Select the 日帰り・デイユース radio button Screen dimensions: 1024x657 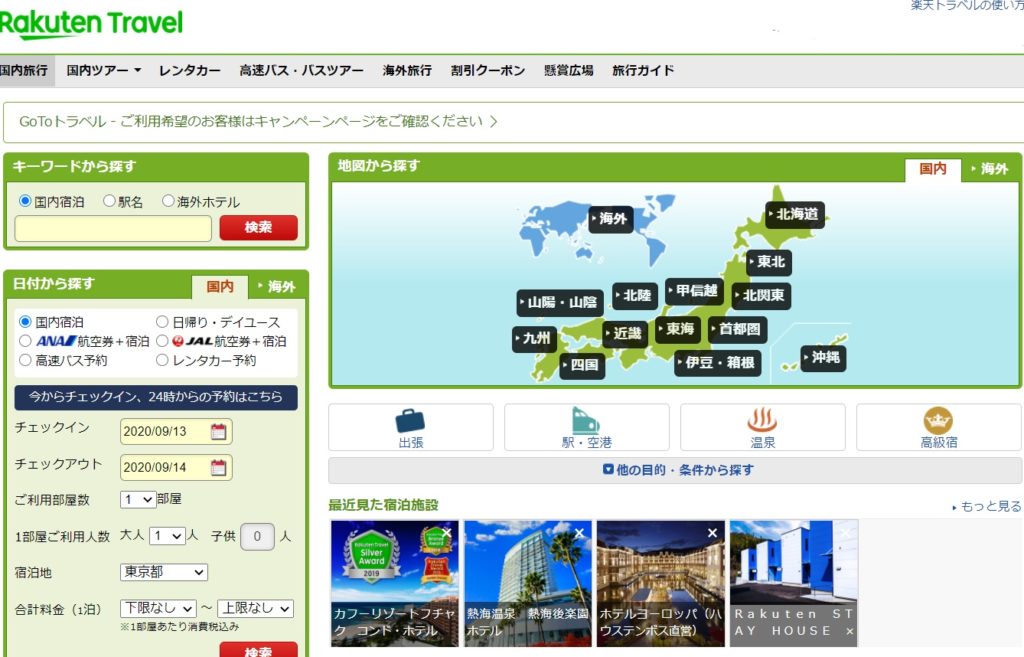[162, 321]
